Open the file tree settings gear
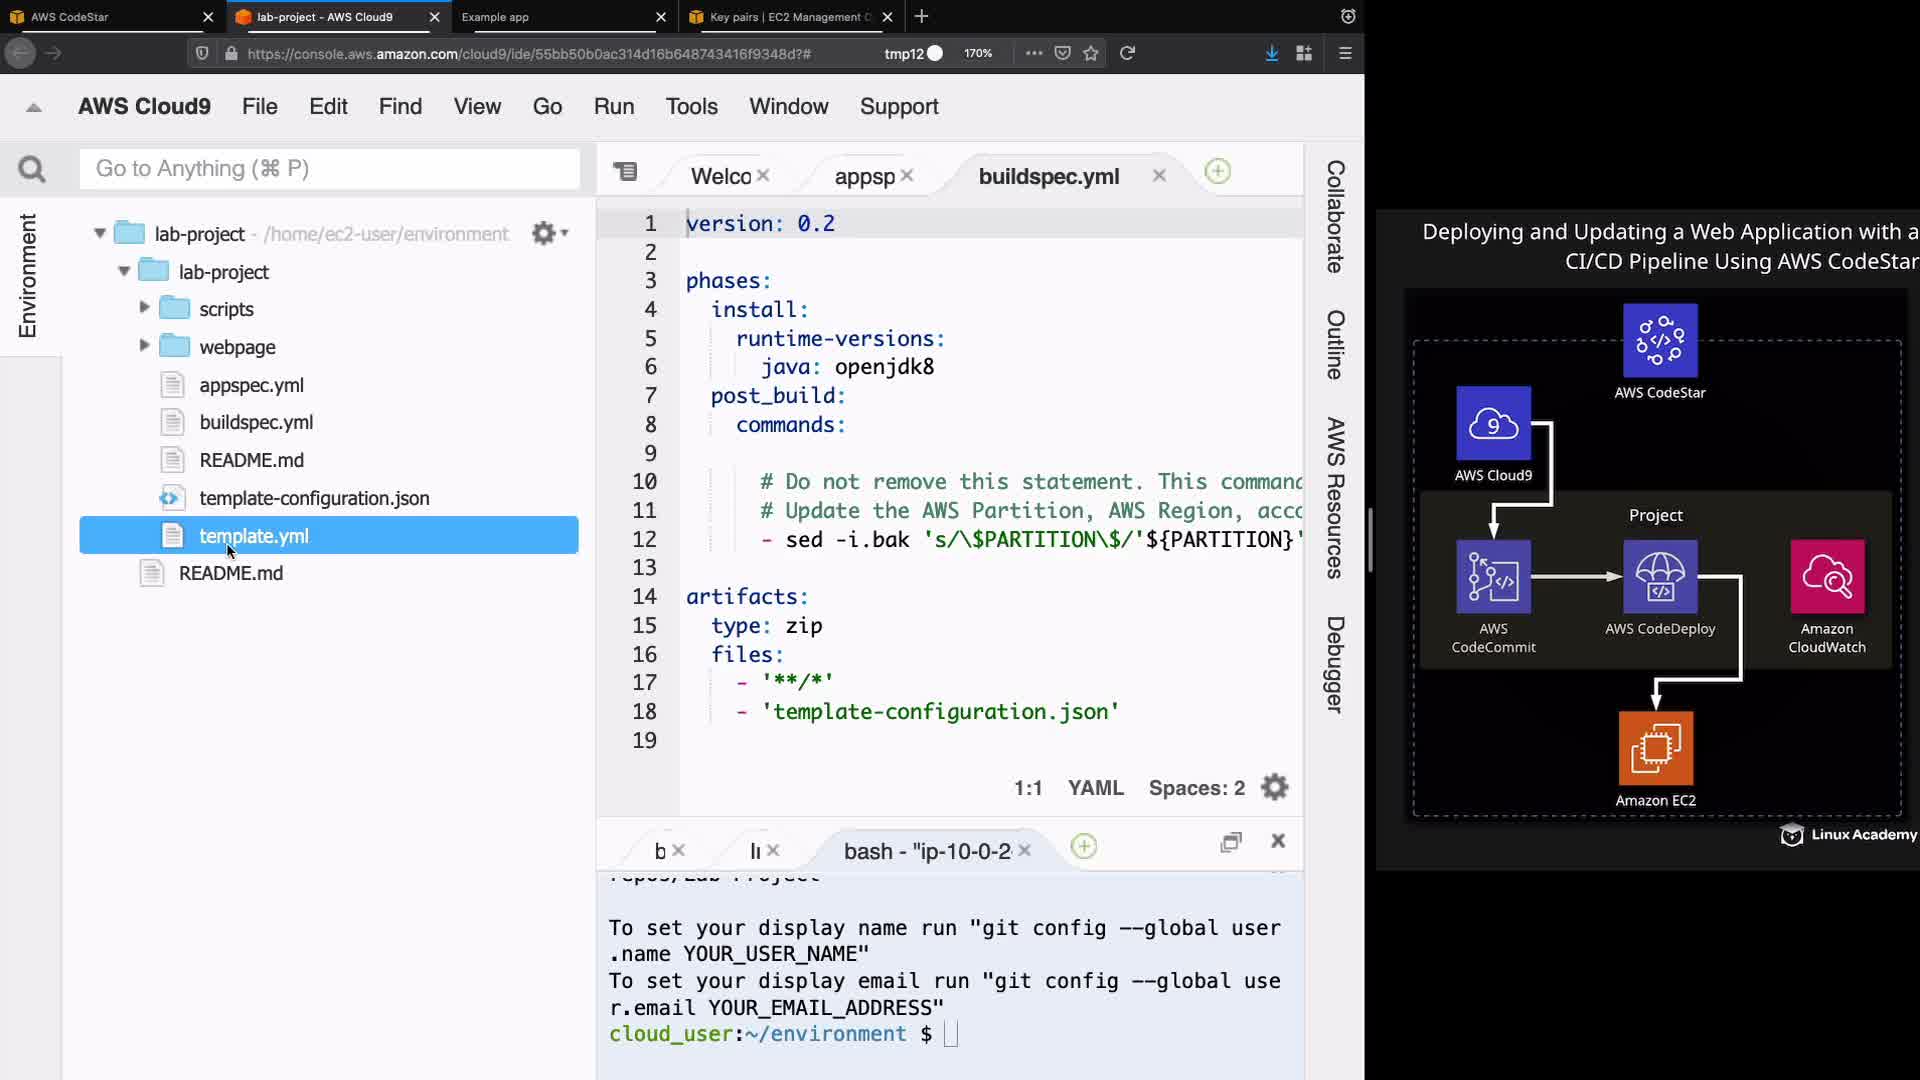The height and width of the screenshot is (1080, 1920). click(x=545, y=233)
